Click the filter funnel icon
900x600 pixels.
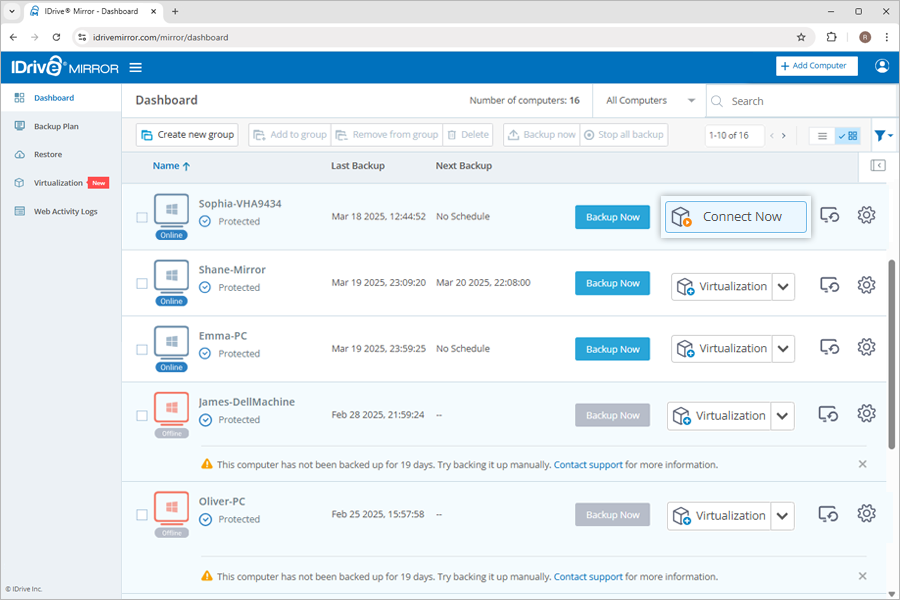pos(883,136)
